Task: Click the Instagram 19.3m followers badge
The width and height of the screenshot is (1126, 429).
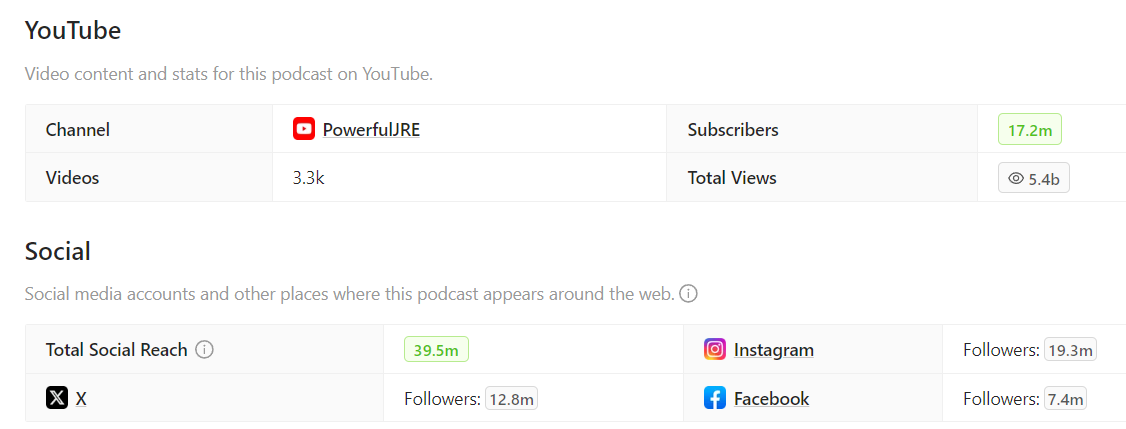Action: tap(1070, 350)
